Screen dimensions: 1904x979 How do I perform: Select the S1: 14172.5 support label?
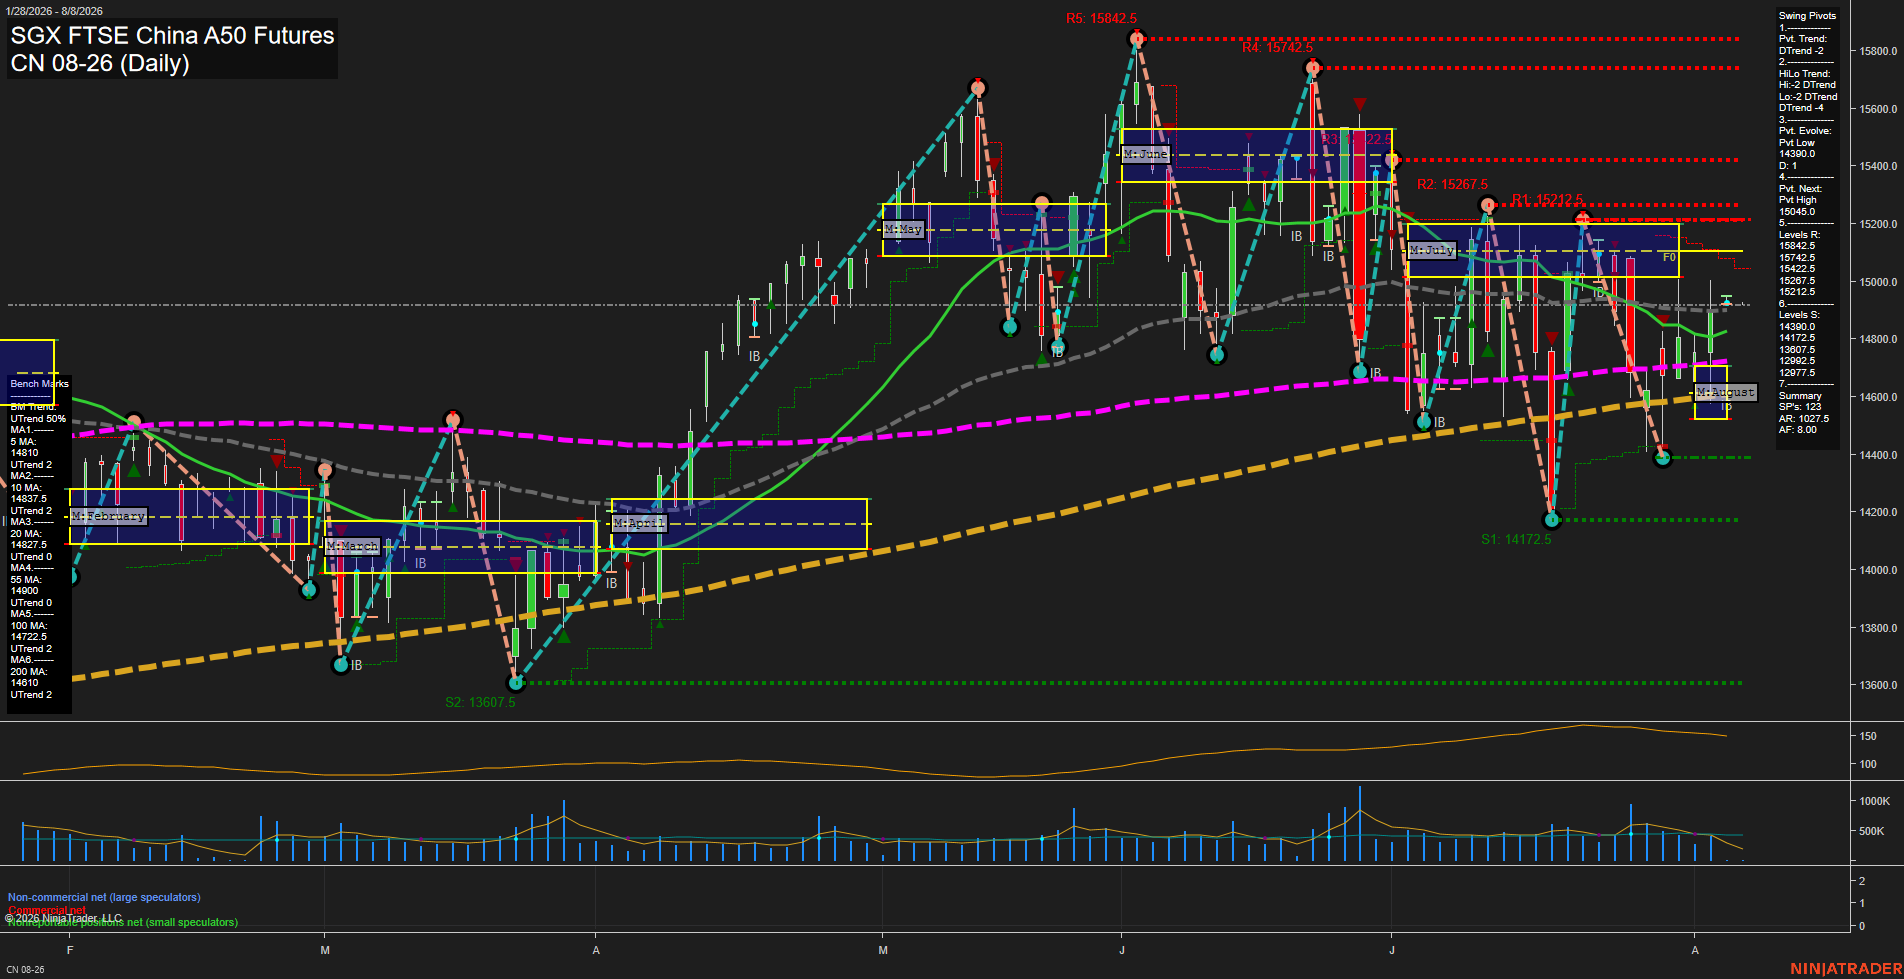click(x=1516, y=539)
